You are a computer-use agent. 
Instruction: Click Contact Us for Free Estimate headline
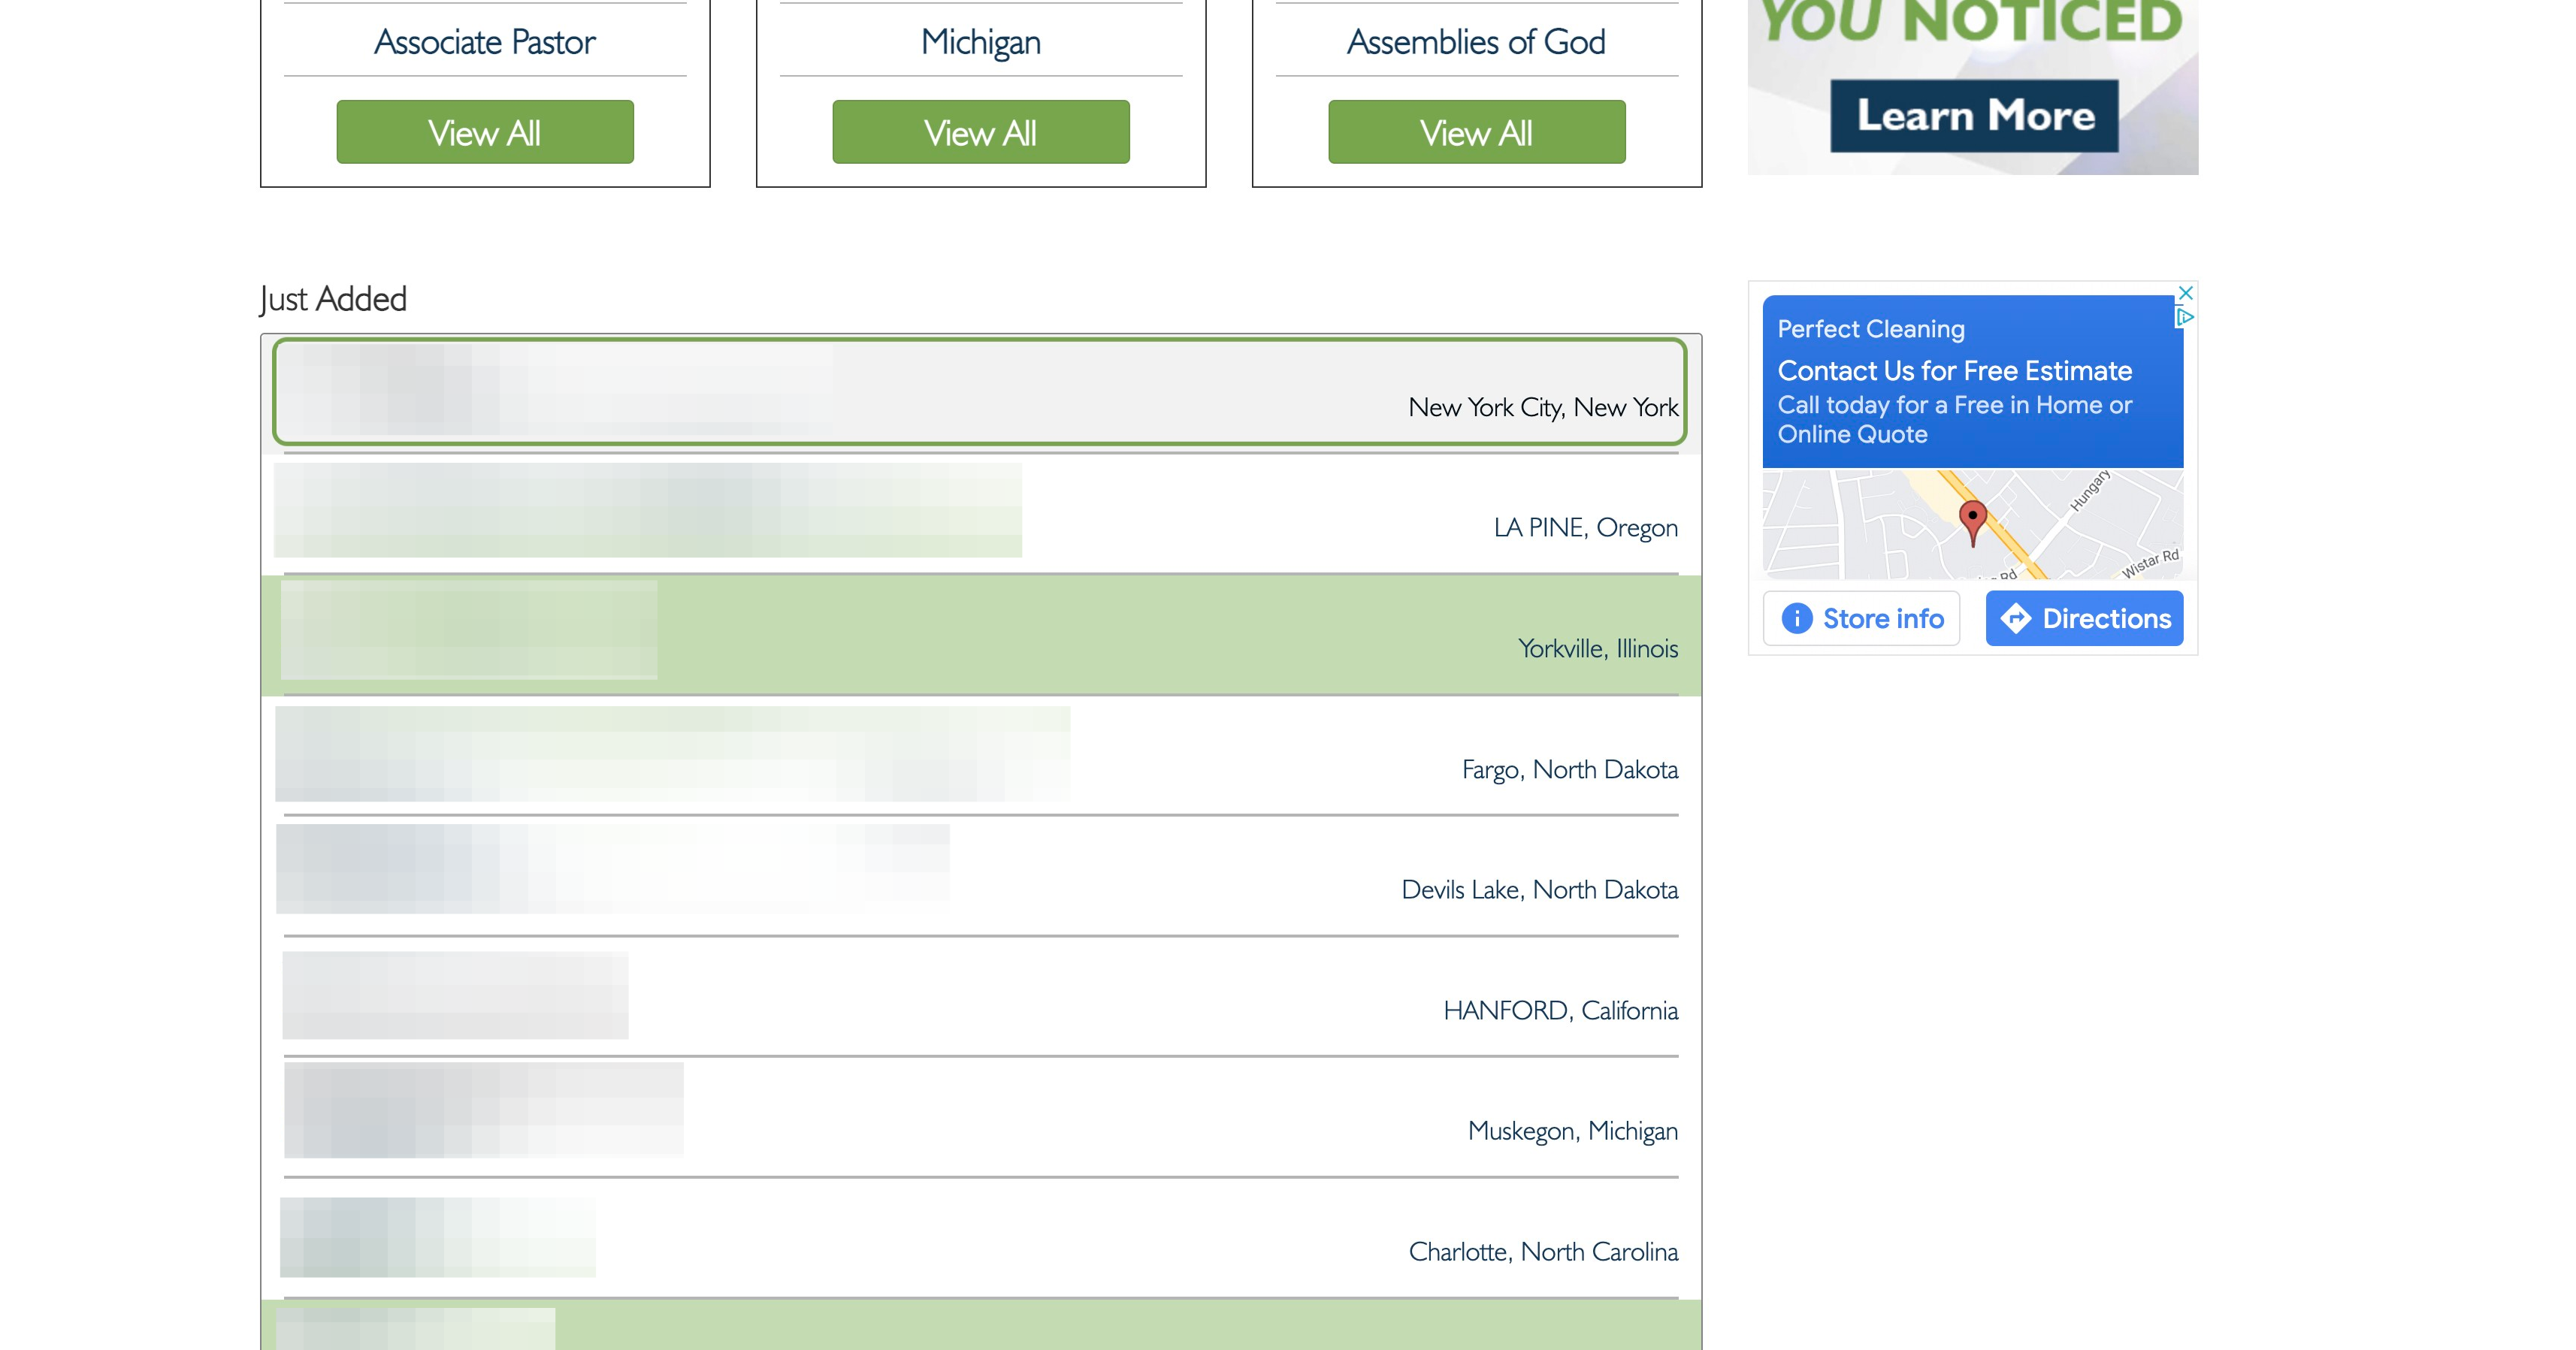coord(1954,371)
